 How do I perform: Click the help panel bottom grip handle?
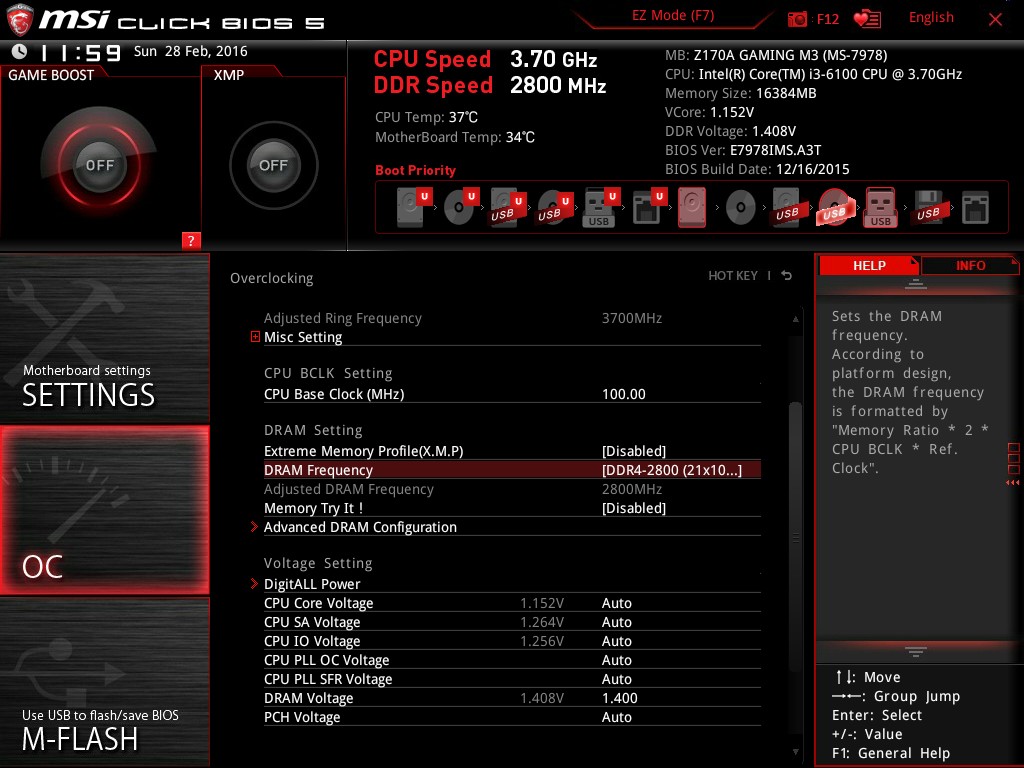tap(916, 651)
